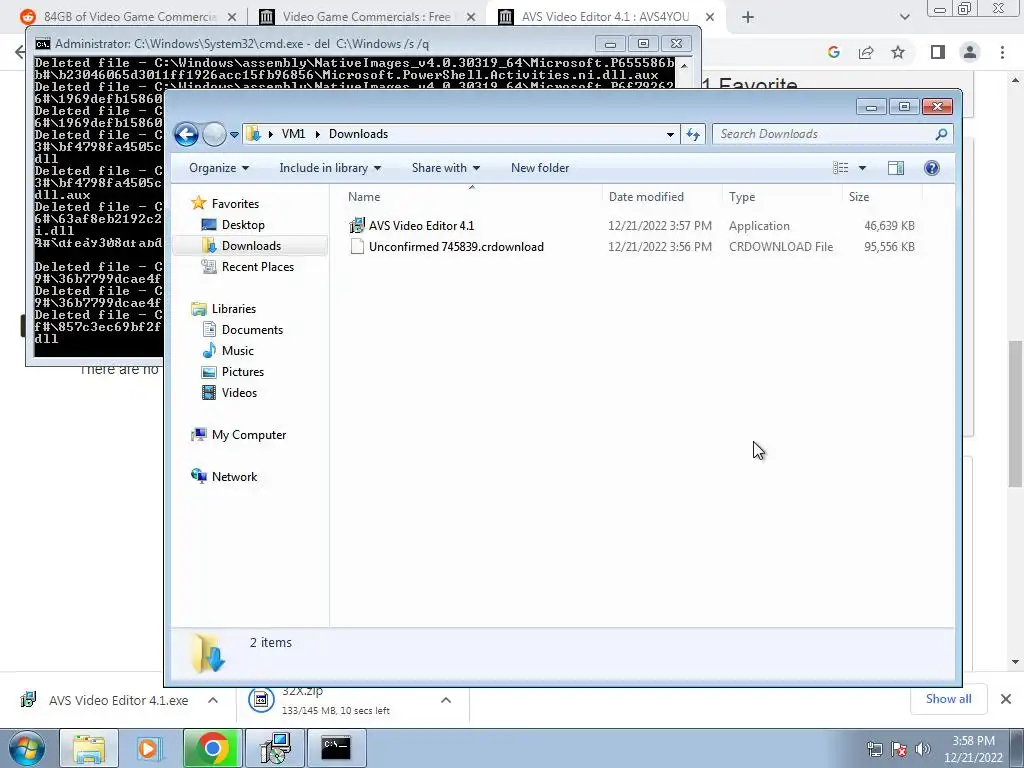Open Chrome three-dot menu

click(1002, 52)
